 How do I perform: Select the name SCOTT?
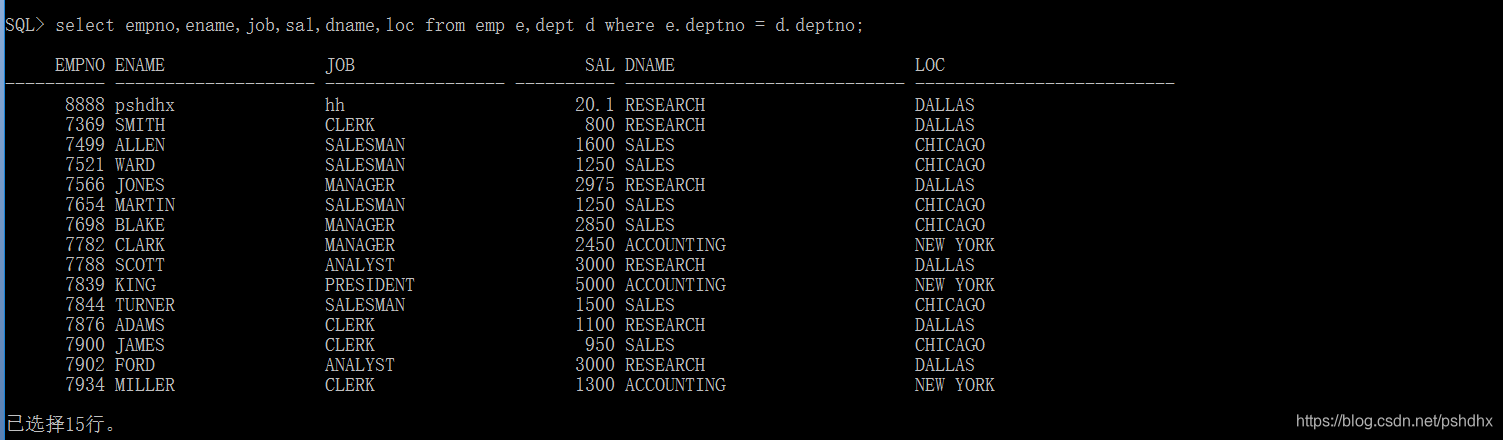[140, 265]
